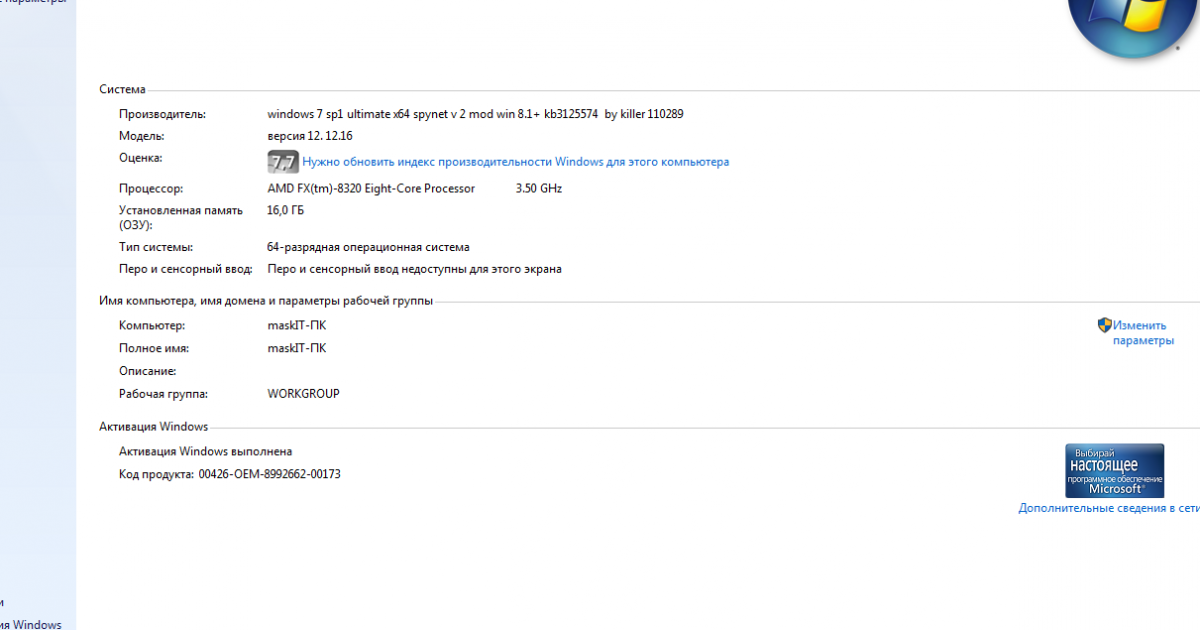1200x630 pixels.
Task: Click the Компьютер row value maskIT-ПК
Action: pos(297,326)
